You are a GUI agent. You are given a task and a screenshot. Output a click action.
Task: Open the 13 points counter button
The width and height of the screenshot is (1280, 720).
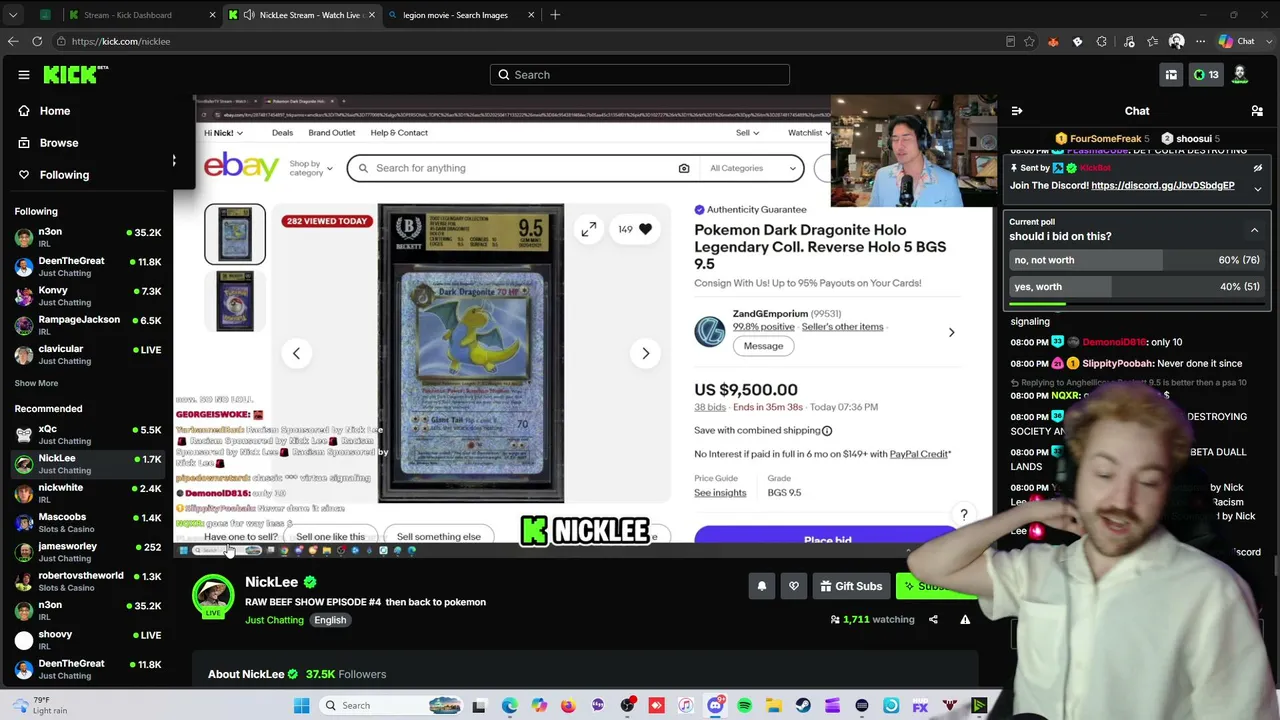pyautogui.click(x=1206, y=75)
